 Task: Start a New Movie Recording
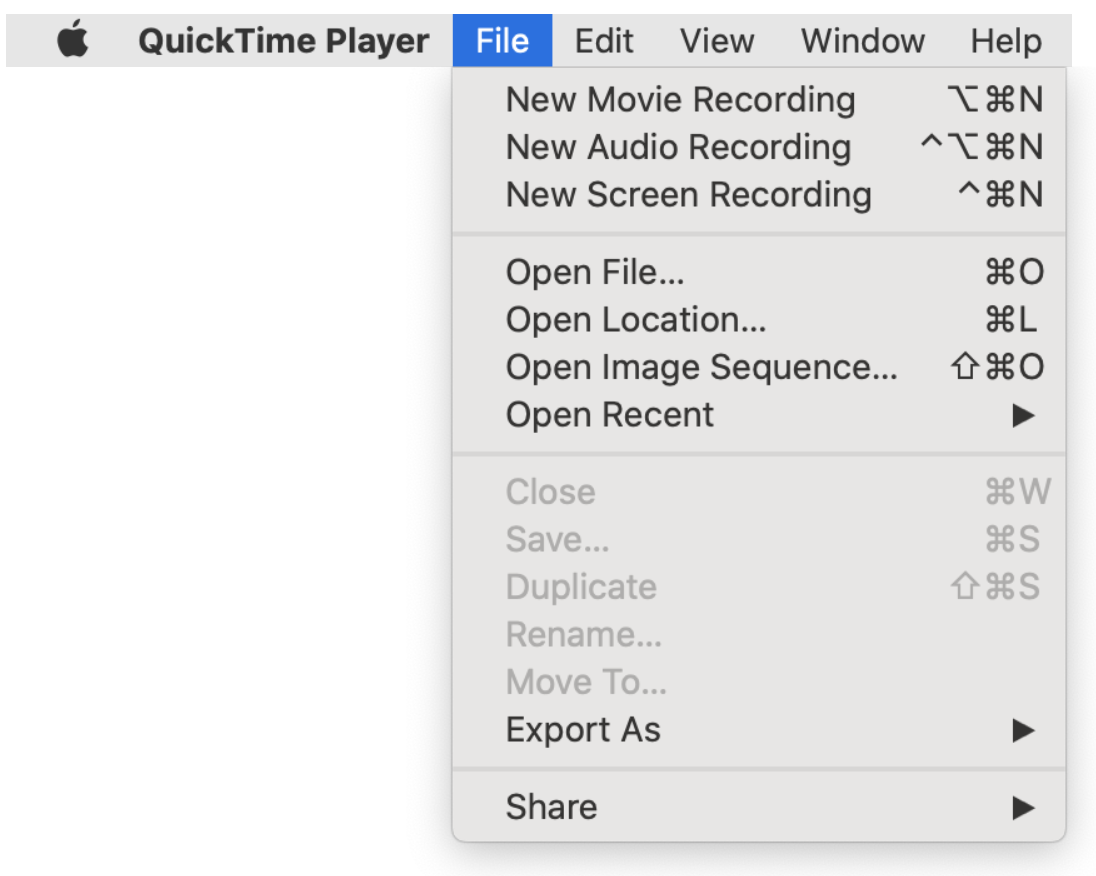680,100
